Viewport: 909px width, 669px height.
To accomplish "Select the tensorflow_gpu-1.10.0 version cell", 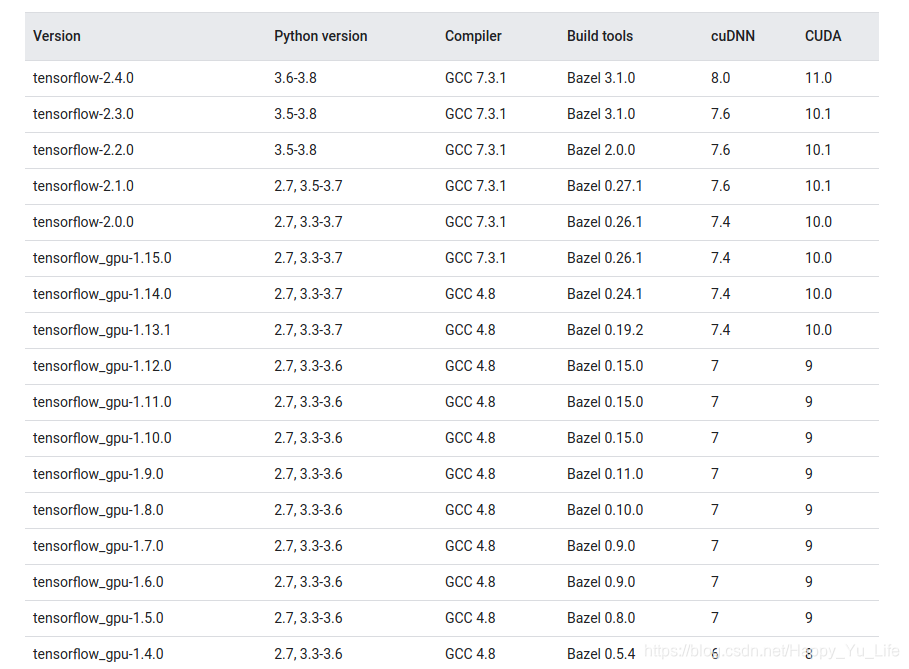I will point(102,438).
